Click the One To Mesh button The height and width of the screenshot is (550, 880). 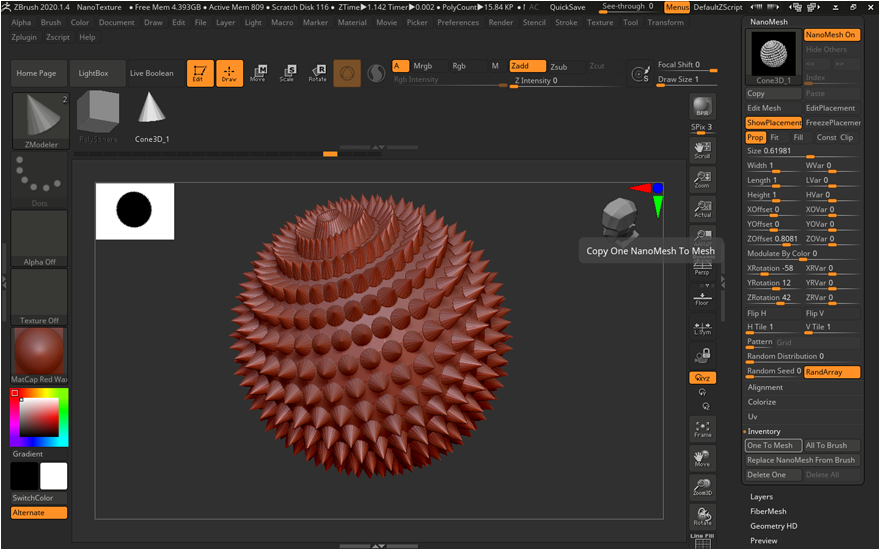pyautogui.click(x=773, y=445)
